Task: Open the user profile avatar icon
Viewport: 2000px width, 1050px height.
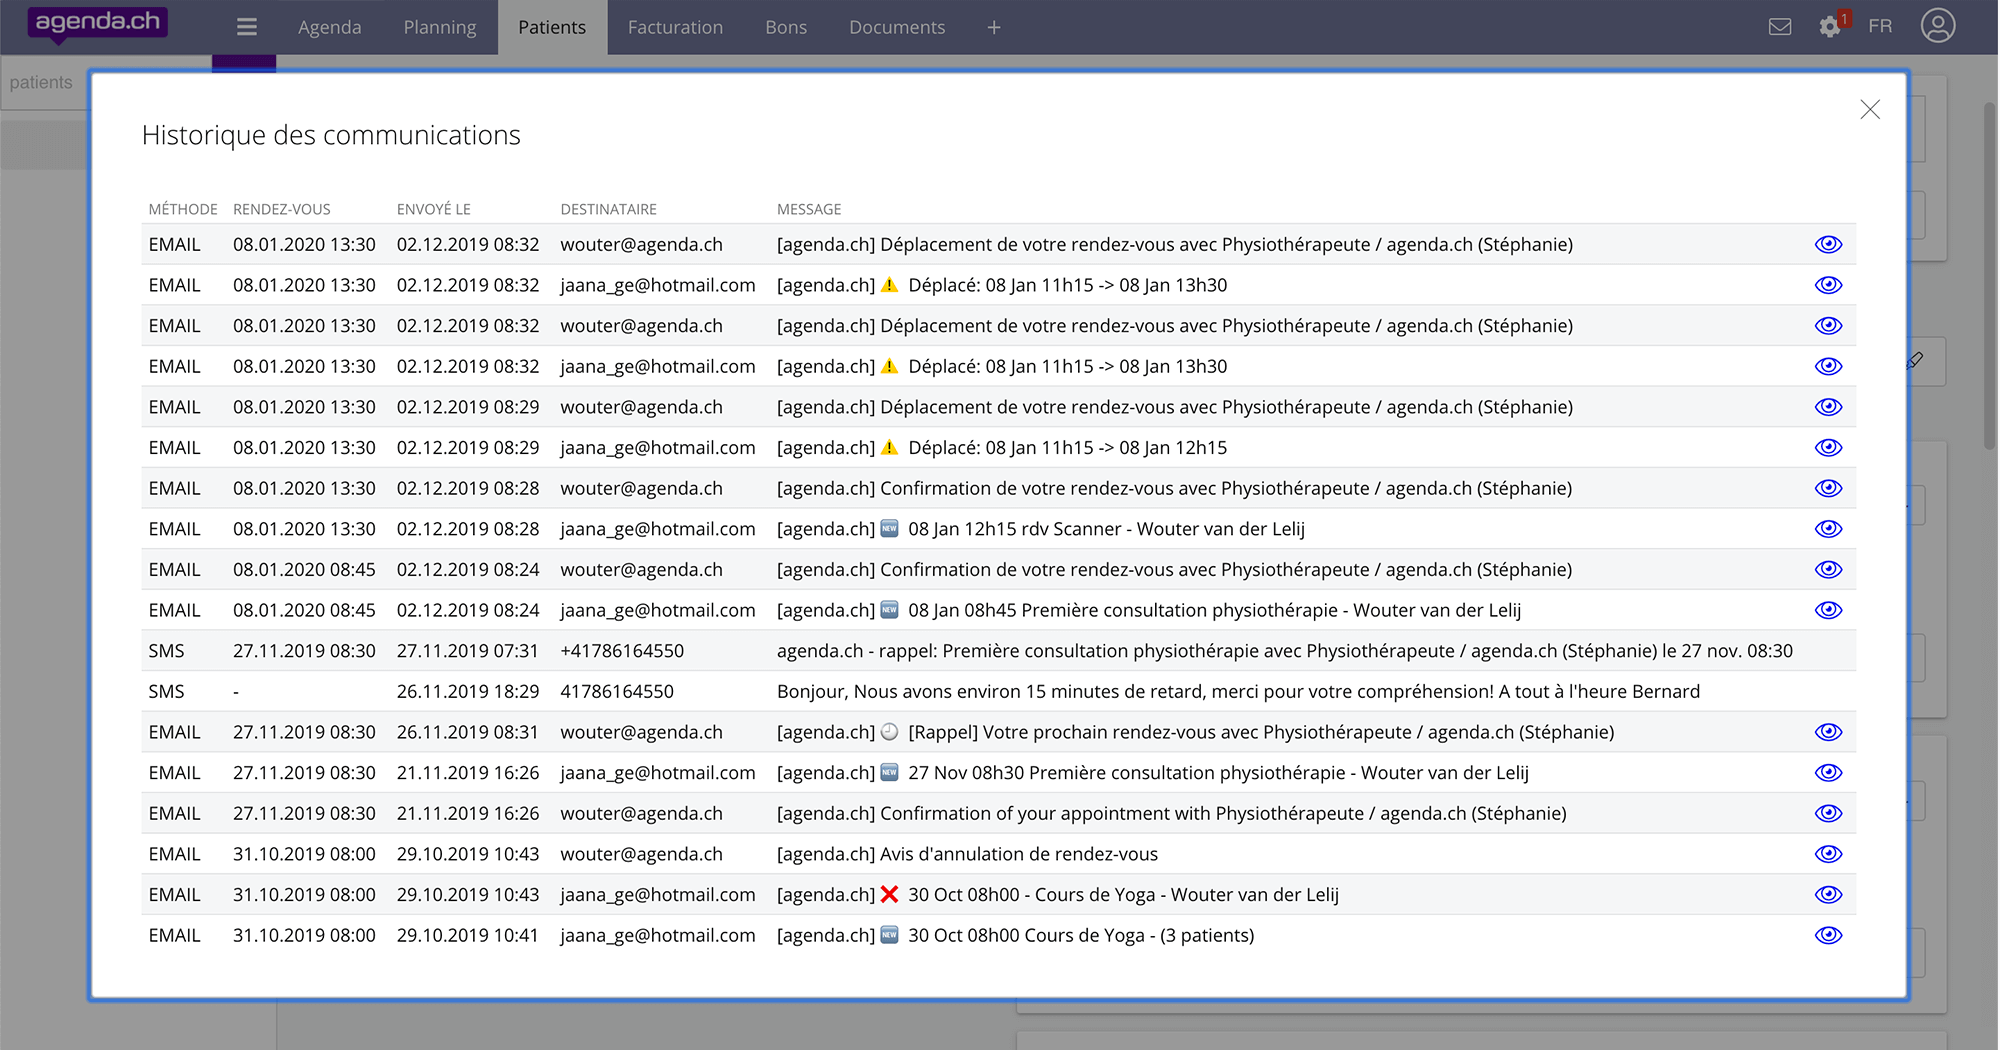Action: click(x=1937, y=26)
